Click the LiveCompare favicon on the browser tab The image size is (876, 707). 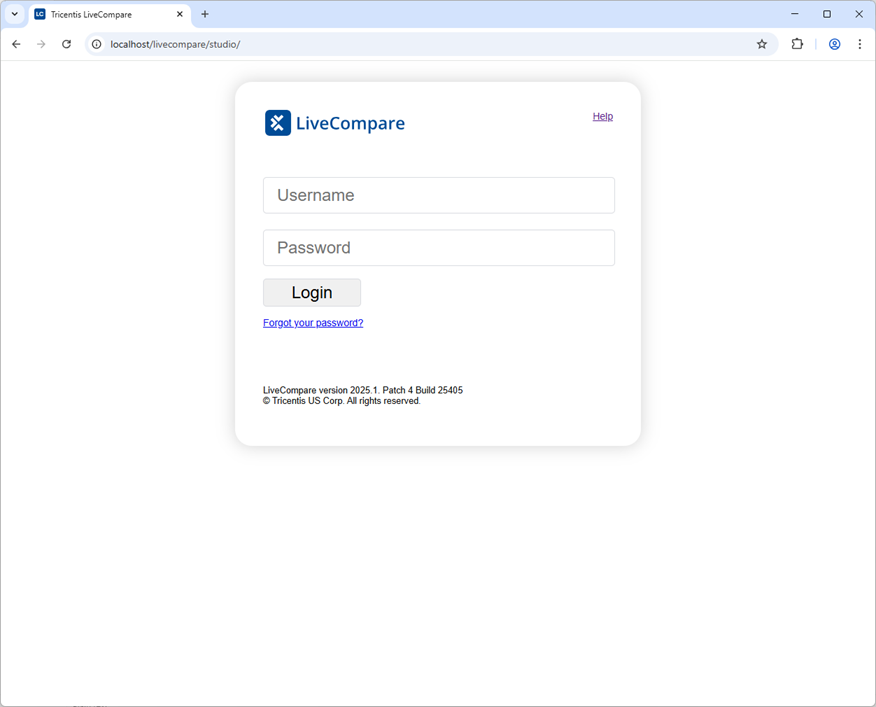click(x=38, y=14)
